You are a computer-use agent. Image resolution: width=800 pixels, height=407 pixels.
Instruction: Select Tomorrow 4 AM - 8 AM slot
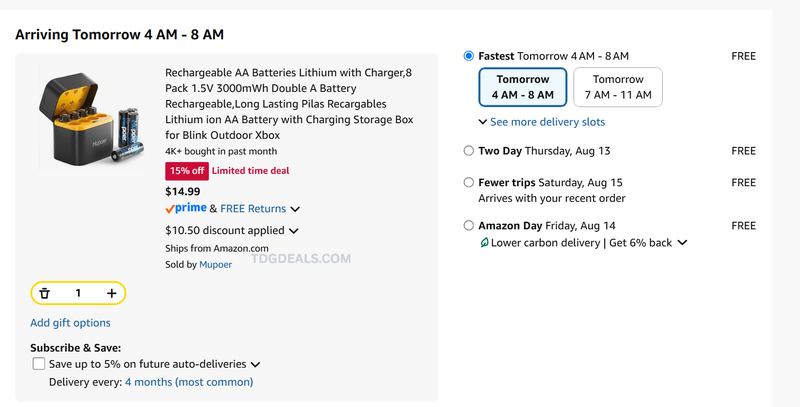[x=523, y=87]
